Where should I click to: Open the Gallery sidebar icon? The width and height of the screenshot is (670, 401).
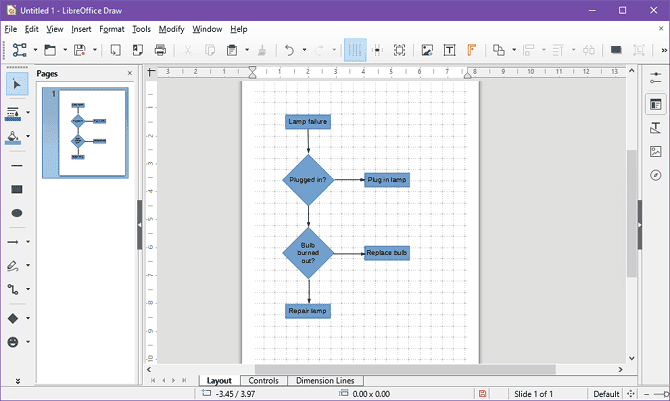[655, 151]
